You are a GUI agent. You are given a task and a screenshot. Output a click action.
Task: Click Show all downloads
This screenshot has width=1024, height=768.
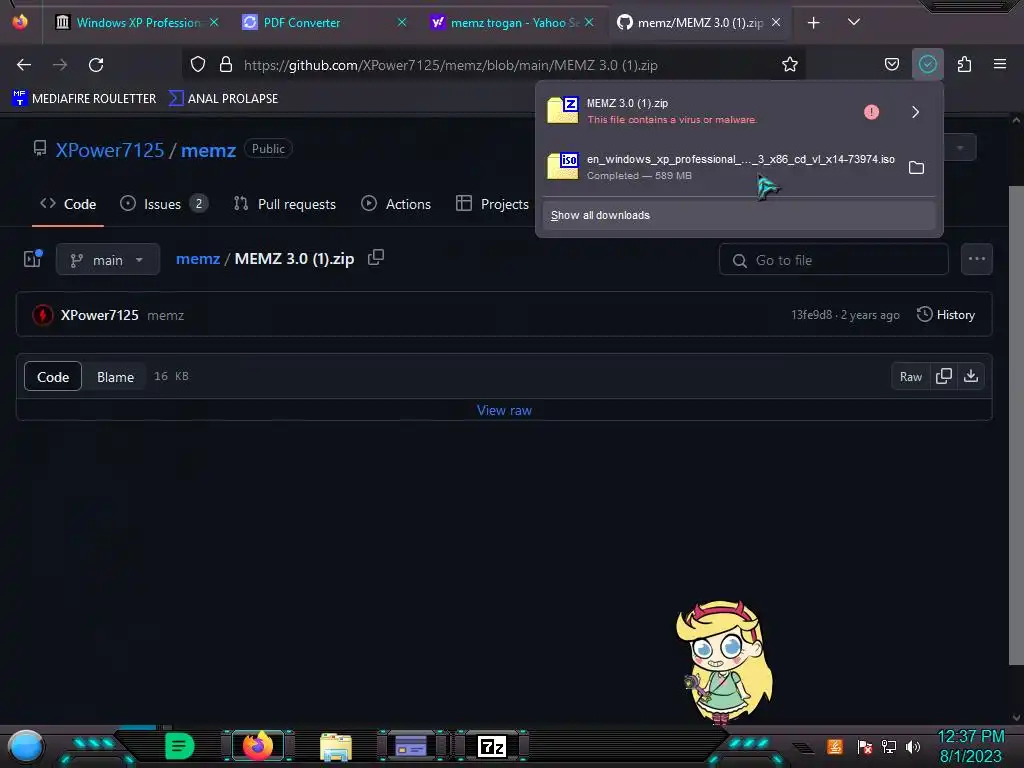(739, 216)
